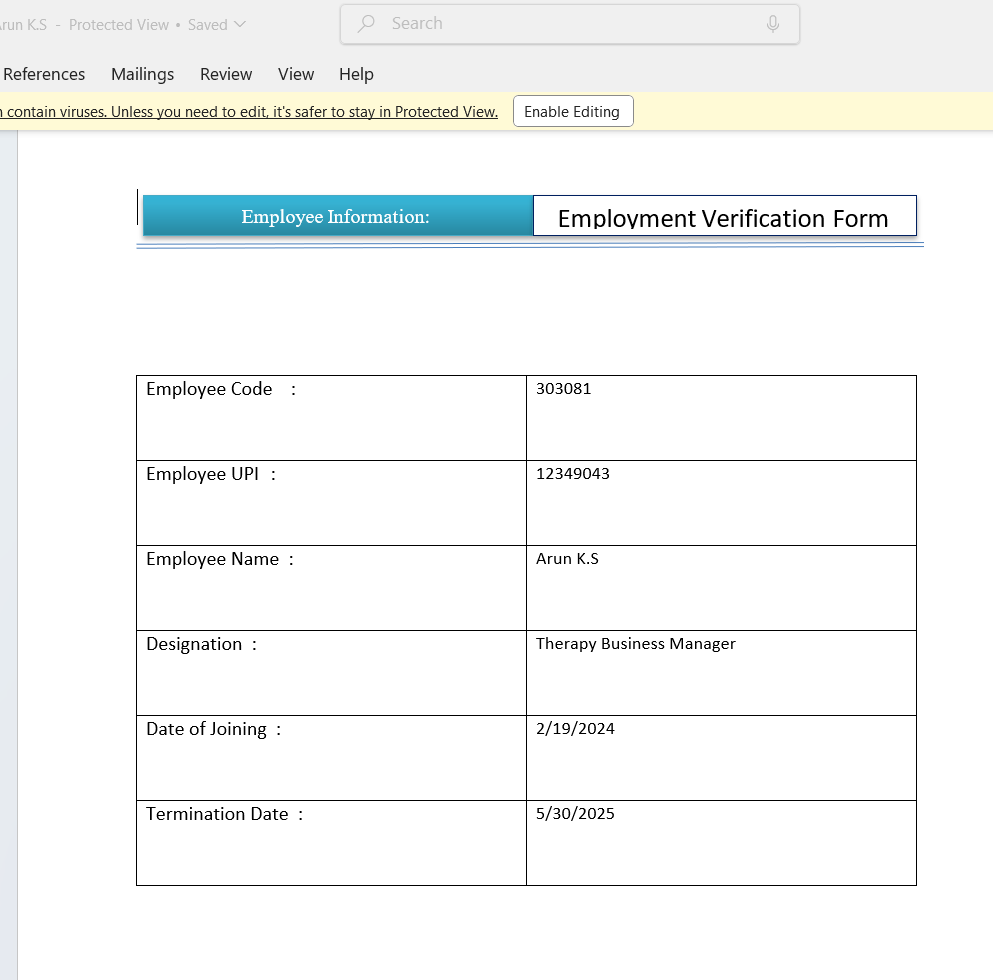
Task: Click the microphone icon in search box
Action: tap(772, 24)
